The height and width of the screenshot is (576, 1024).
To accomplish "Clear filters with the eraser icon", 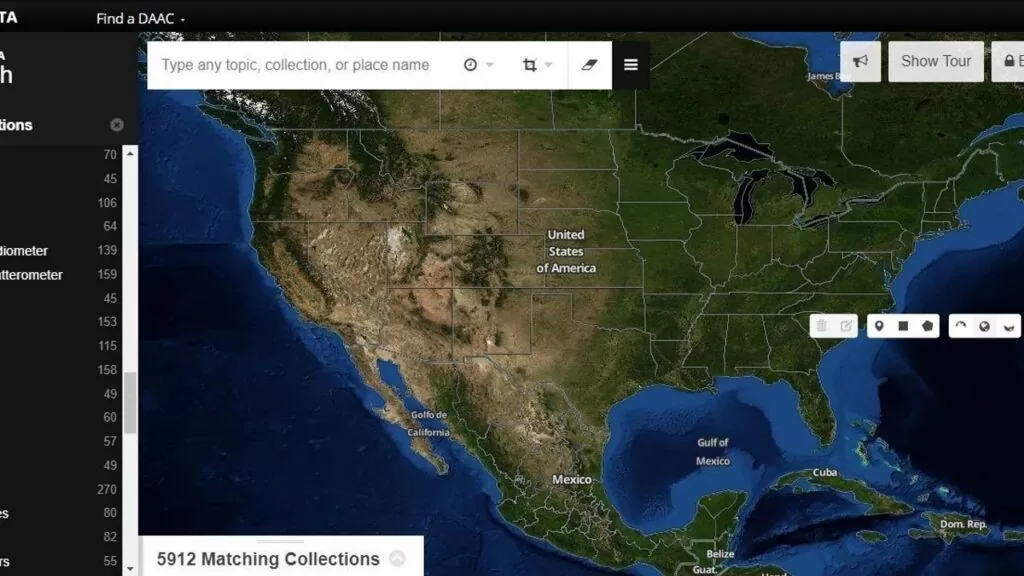I will [x=589, y=65].
